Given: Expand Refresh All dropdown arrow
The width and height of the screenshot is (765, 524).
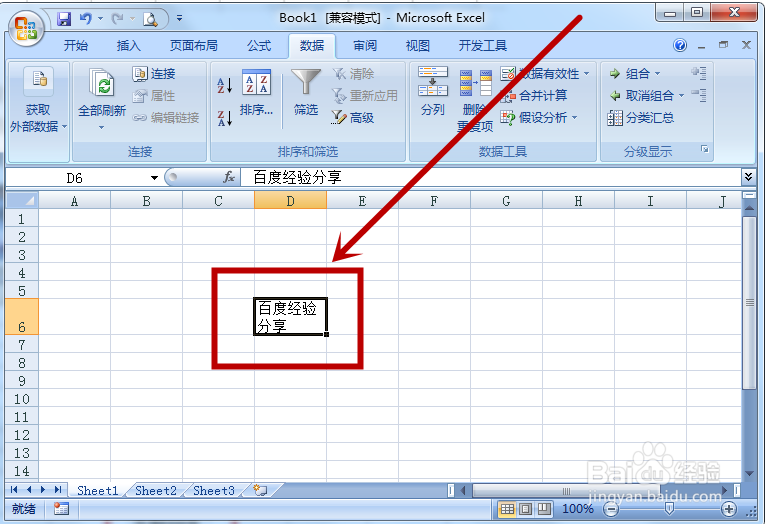Looking at the screenshot, I should click(101, 128).
